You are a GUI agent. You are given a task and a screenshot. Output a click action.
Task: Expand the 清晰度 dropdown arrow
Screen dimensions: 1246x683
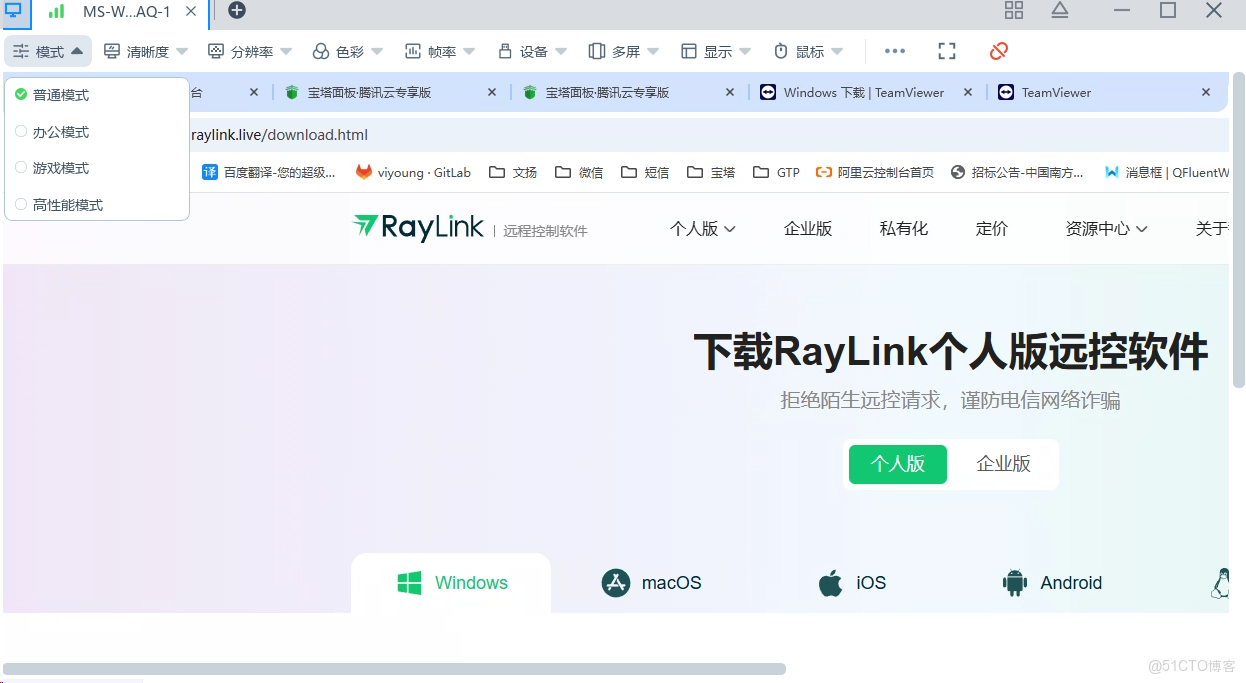click(182, 51)
